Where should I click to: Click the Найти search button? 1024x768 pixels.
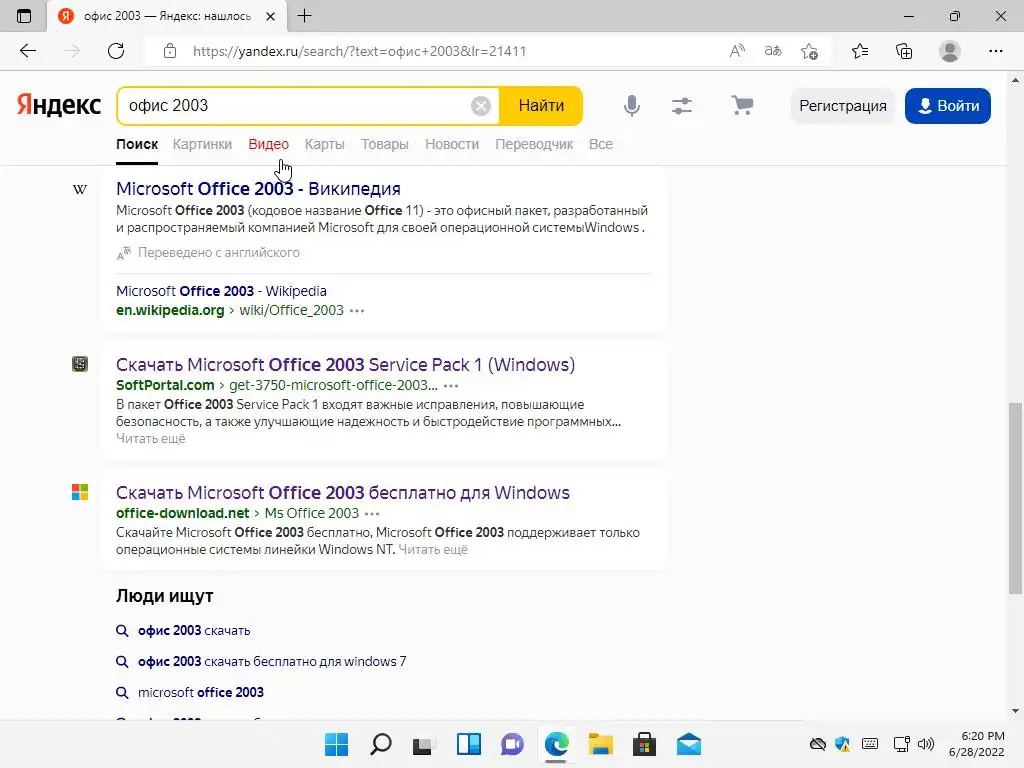click(x=541, y=106)
